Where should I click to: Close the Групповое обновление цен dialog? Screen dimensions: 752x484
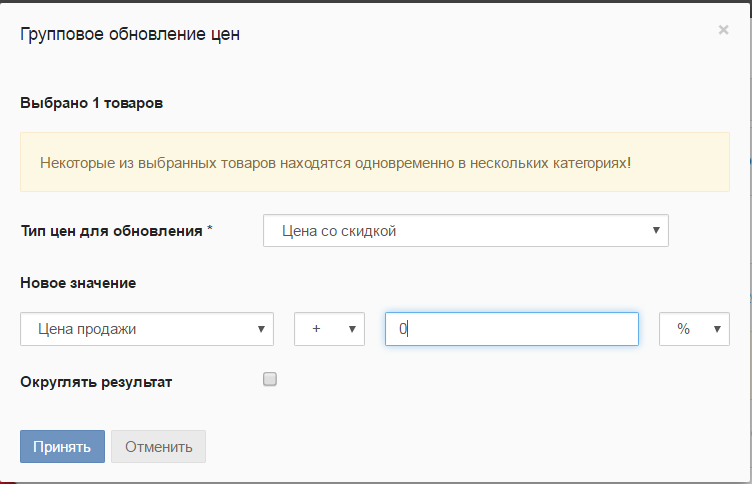pos(723,30)
